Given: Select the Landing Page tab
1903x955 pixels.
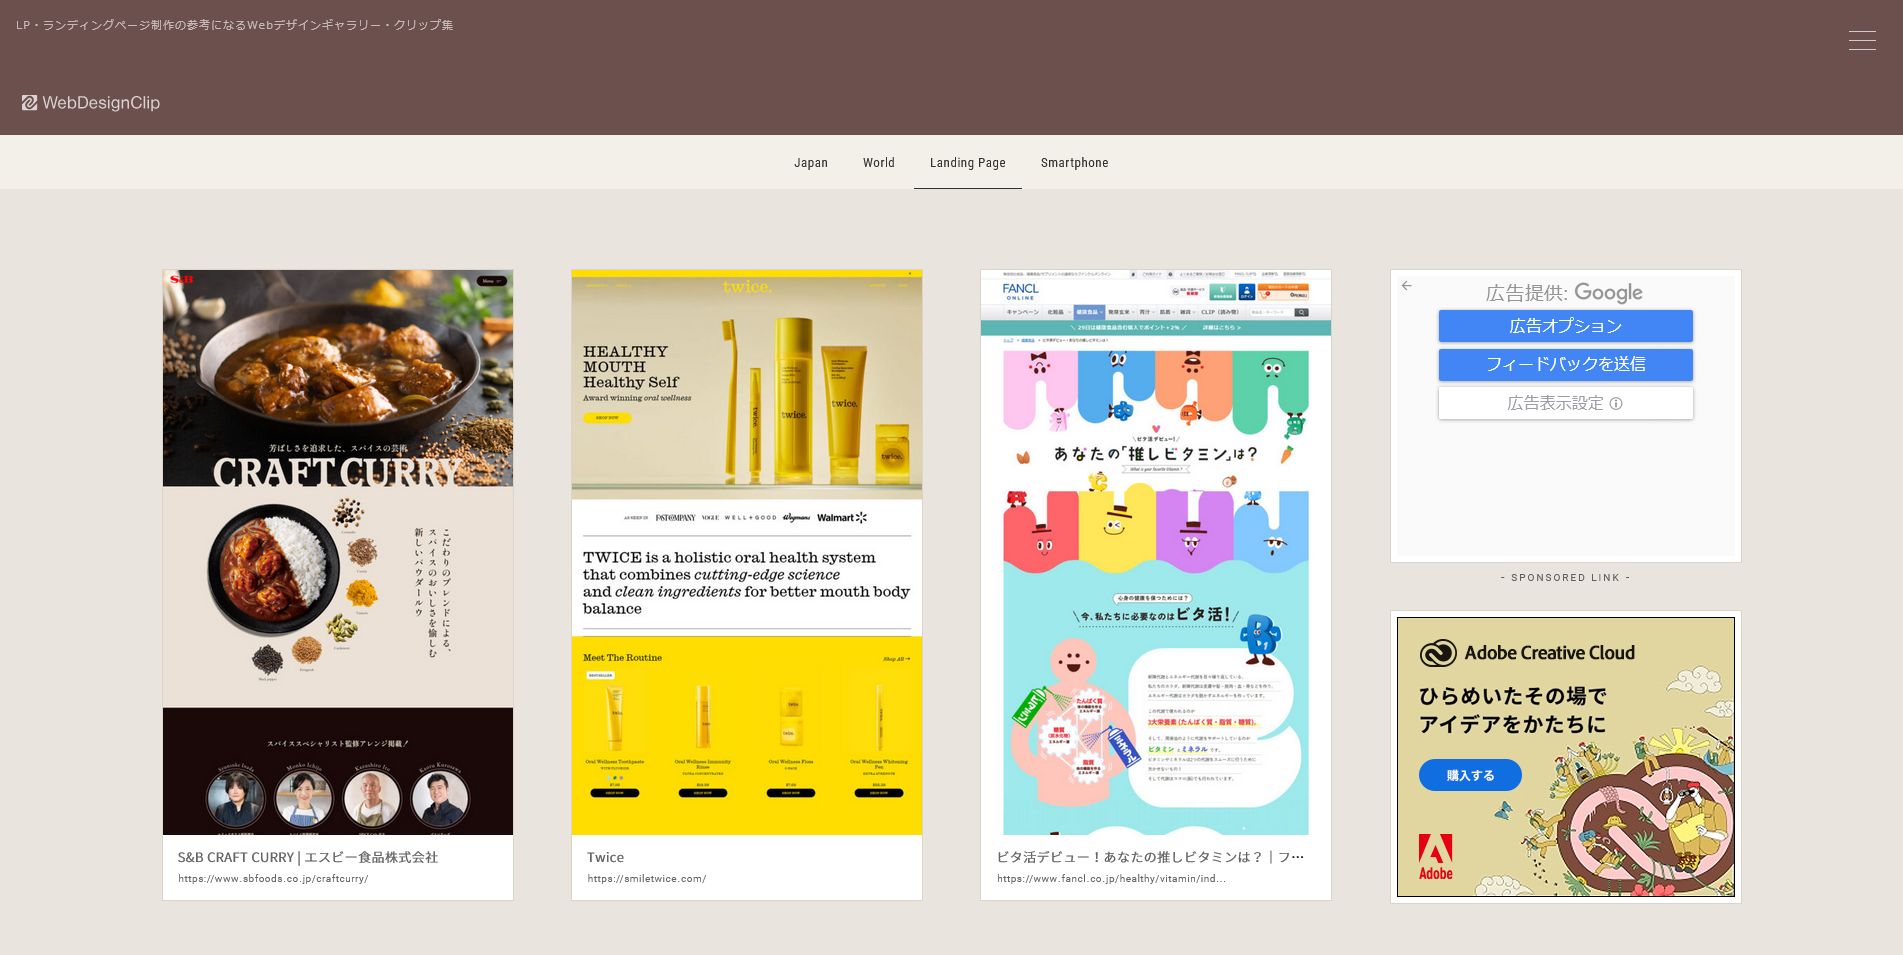Looking at the screenshot, I should click(967, 163).
